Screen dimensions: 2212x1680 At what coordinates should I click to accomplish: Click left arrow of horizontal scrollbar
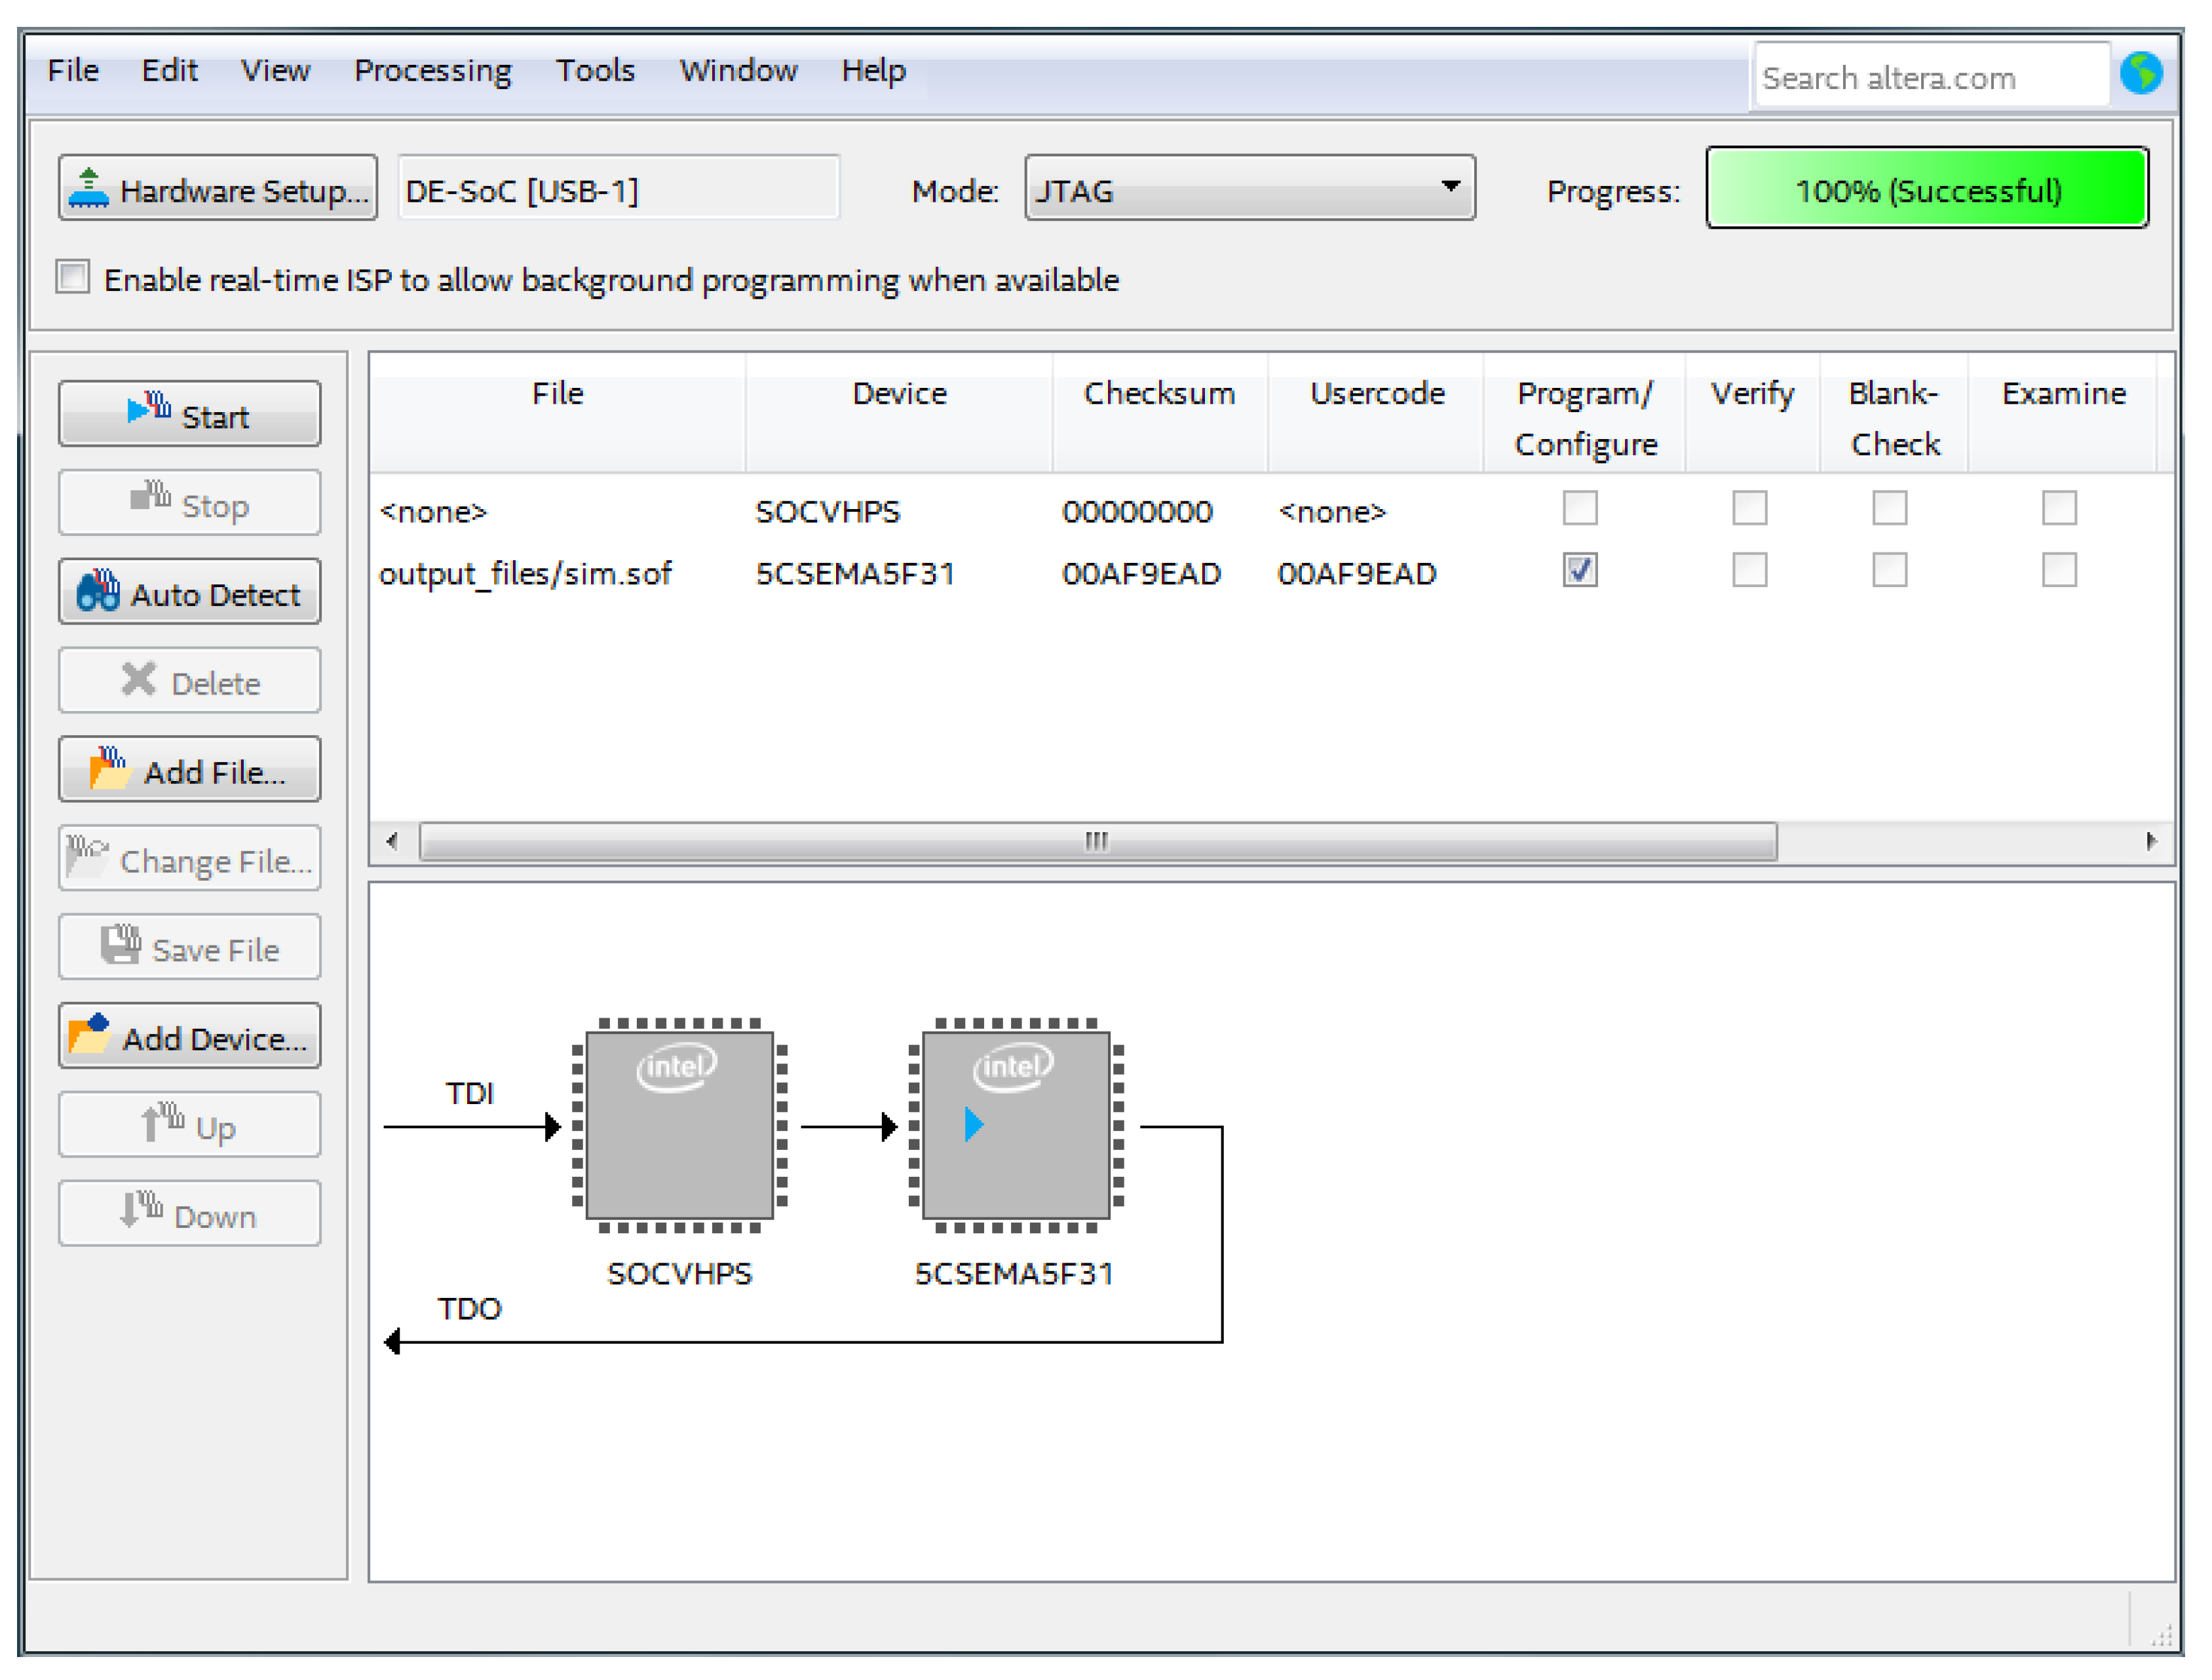392,841
